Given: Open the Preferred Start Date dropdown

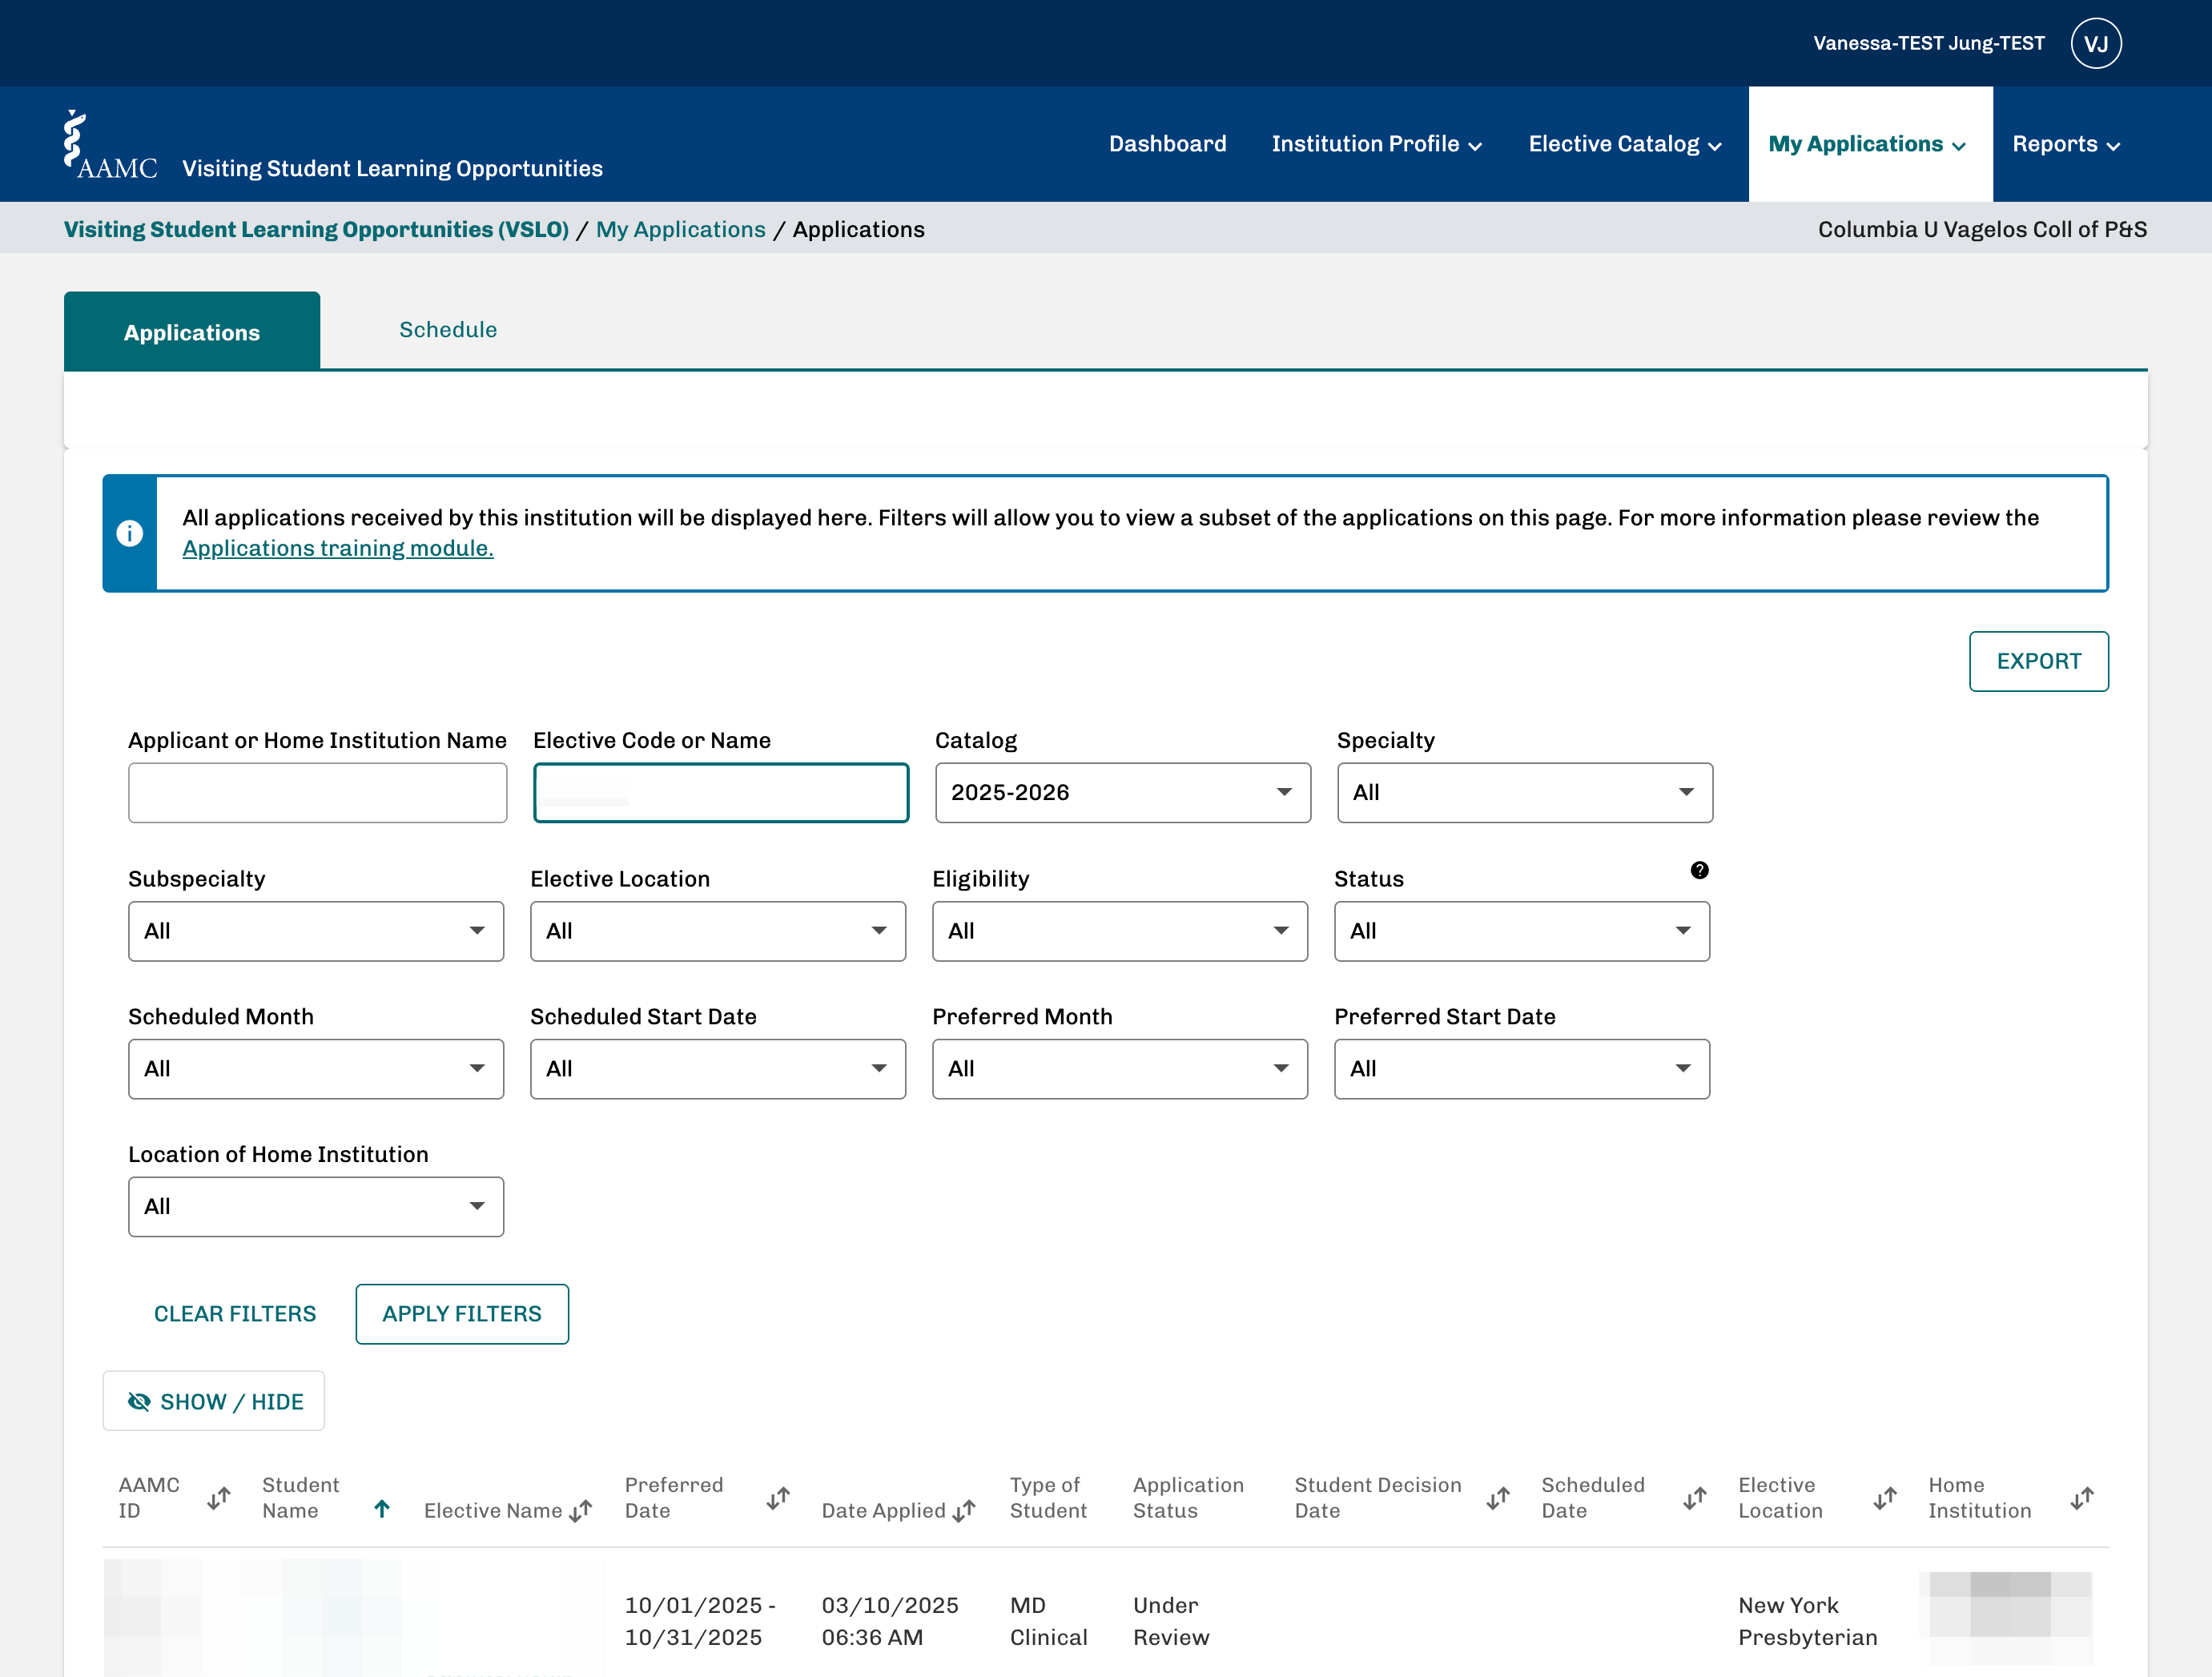Looking at the screenshot, I should click(1522, 1069).
